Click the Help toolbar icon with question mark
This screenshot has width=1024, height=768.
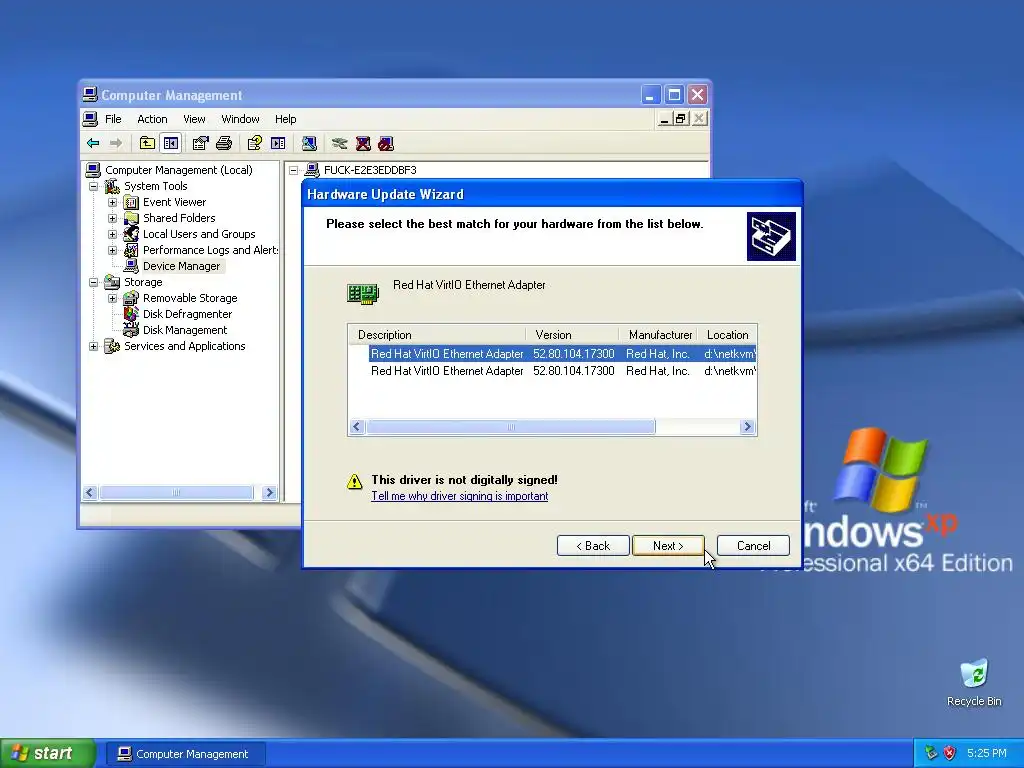pyautogui.click(x=255, y=143)
